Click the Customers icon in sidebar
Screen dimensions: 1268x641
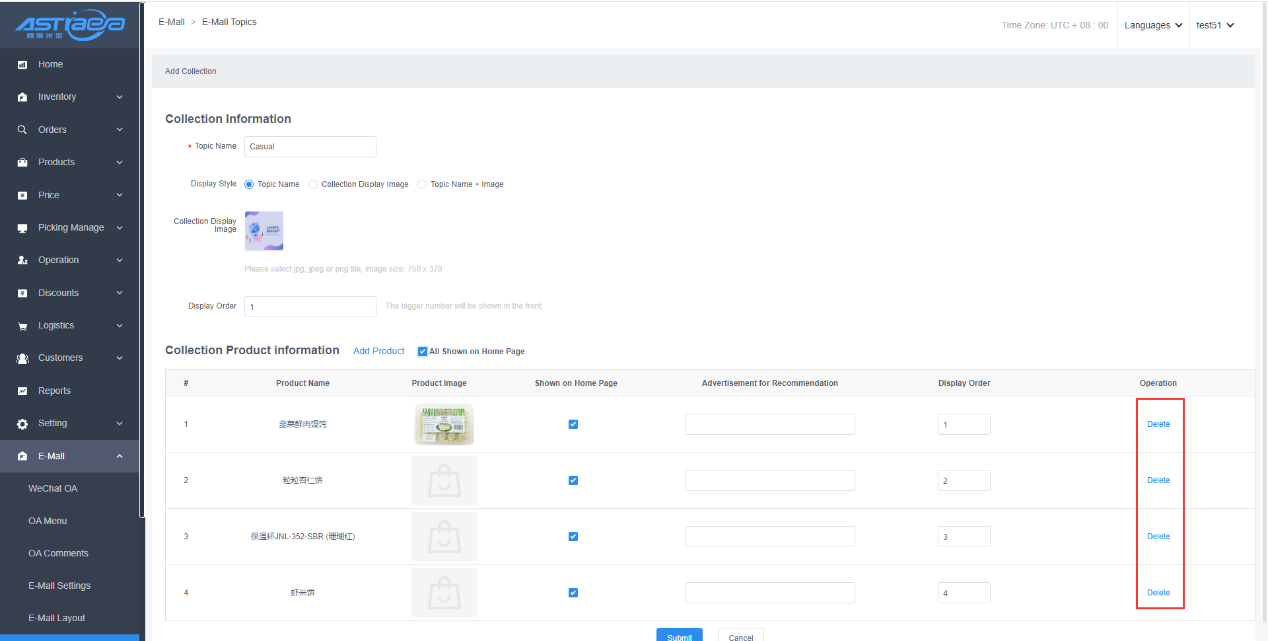(x=22, y=359)
